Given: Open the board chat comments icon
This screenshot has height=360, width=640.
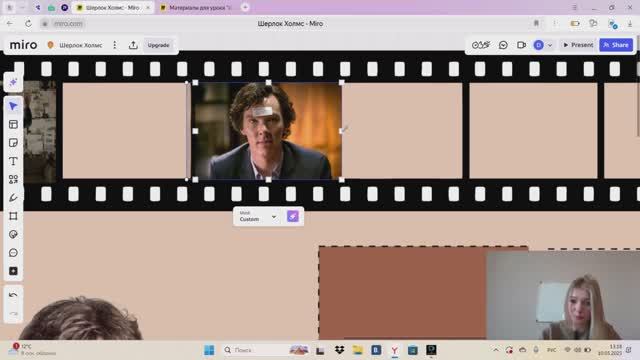Looking at the screenshot, I should 503,45.
